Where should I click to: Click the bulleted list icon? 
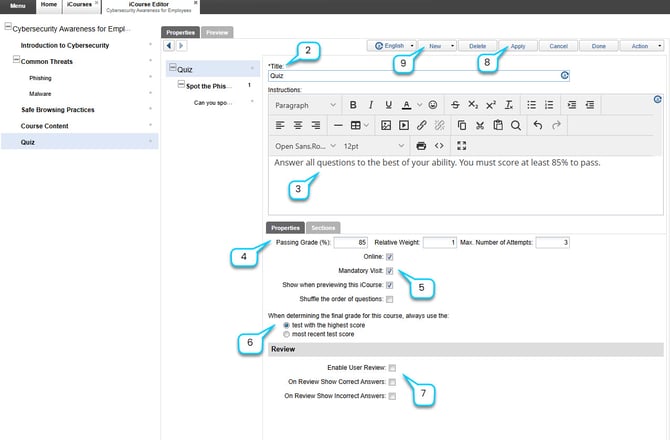tap(532, 105)
